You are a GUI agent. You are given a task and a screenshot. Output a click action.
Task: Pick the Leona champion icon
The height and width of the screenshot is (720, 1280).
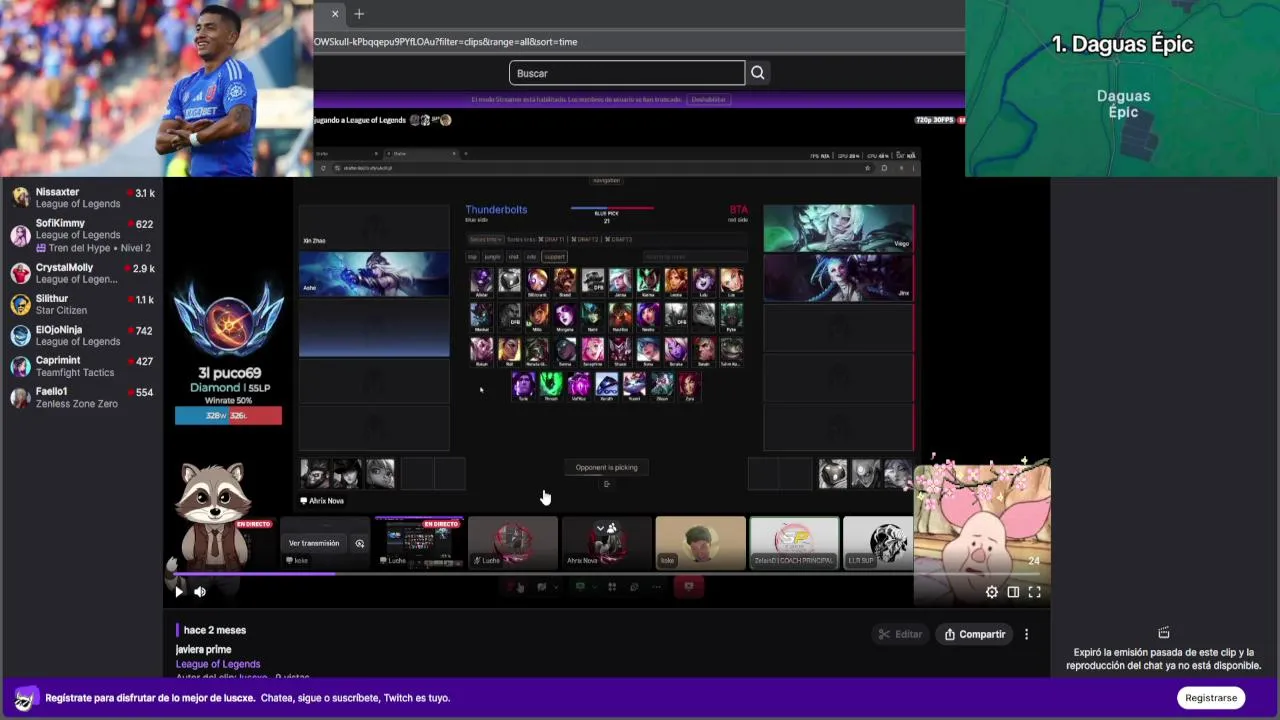[676, 281]
